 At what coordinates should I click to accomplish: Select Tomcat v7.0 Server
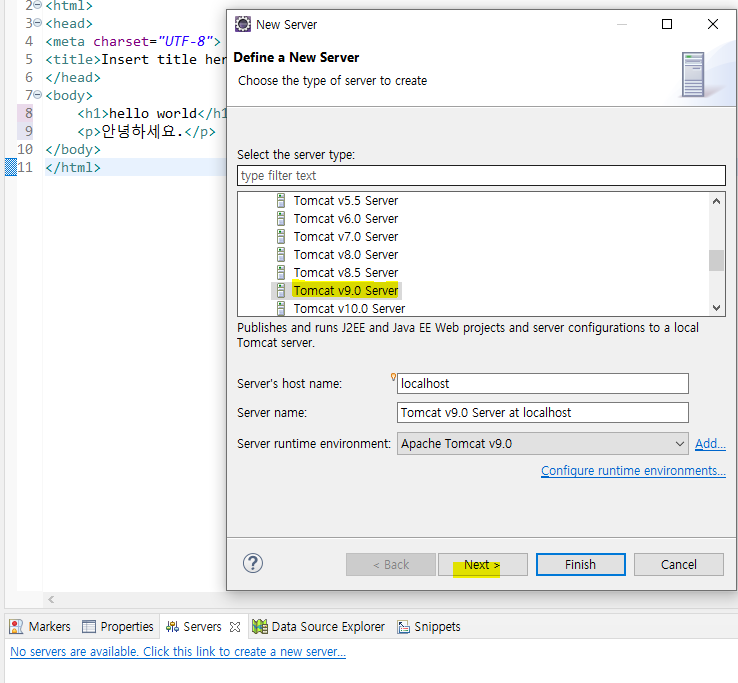tap(345, 236)
